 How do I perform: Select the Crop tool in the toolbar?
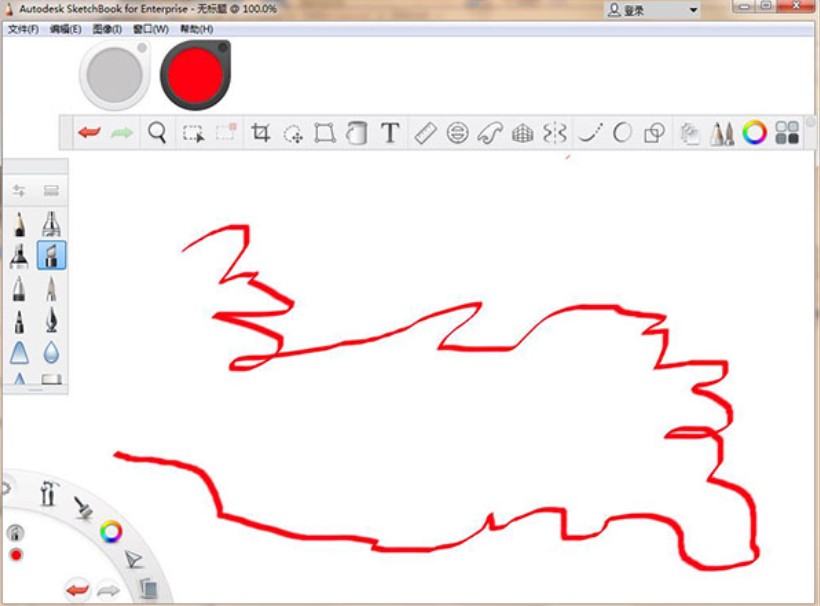[262, 131]
